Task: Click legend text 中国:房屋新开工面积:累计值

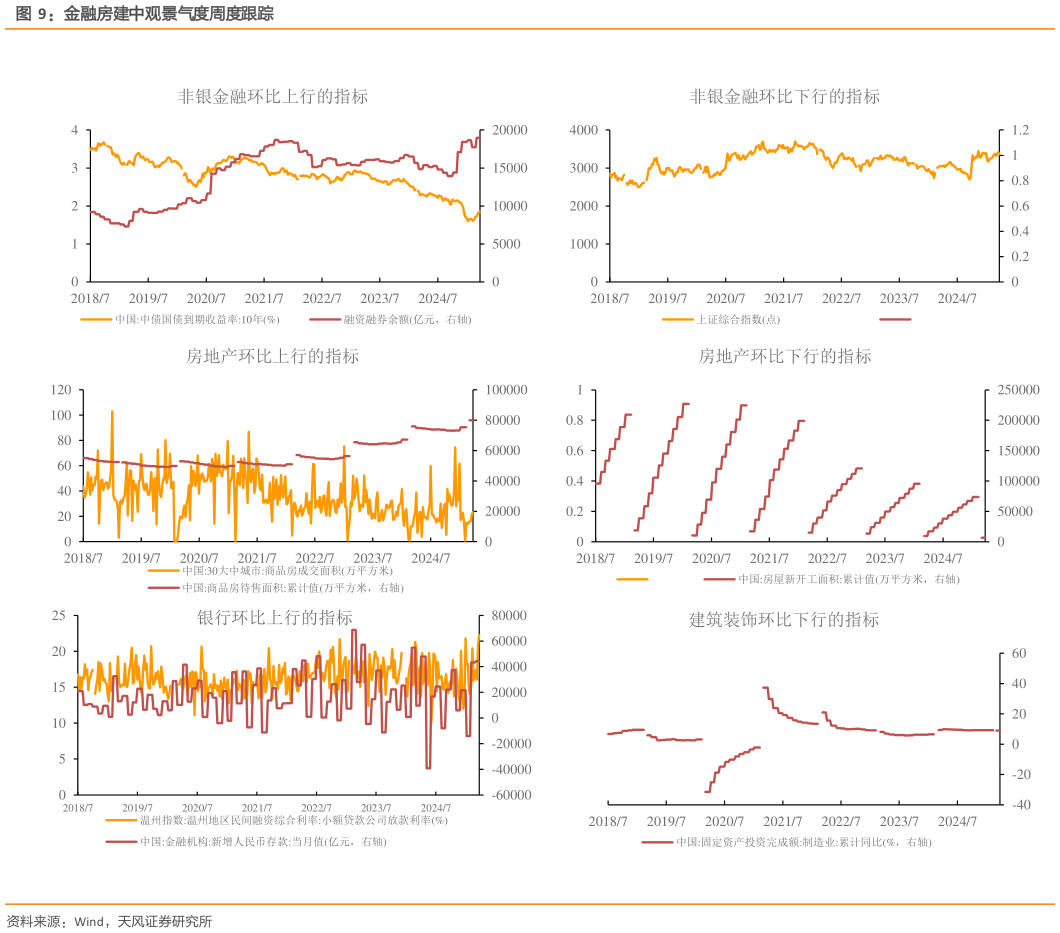Action: pyautogui.click(x=848, y=579)
